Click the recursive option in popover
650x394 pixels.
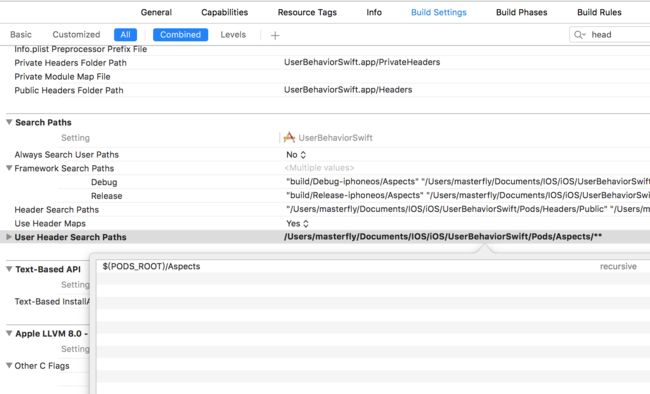(618, 266)
